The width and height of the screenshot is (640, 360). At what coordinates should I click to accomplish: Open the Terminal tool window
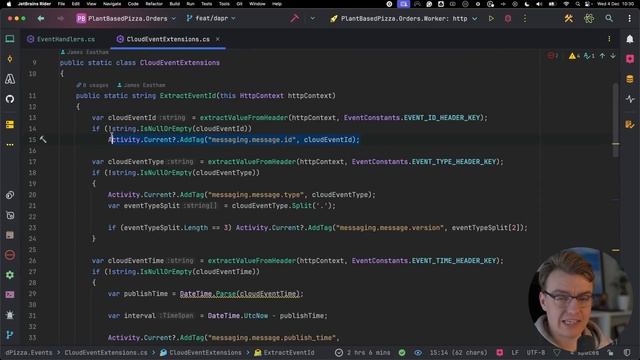tap(10, 294)
